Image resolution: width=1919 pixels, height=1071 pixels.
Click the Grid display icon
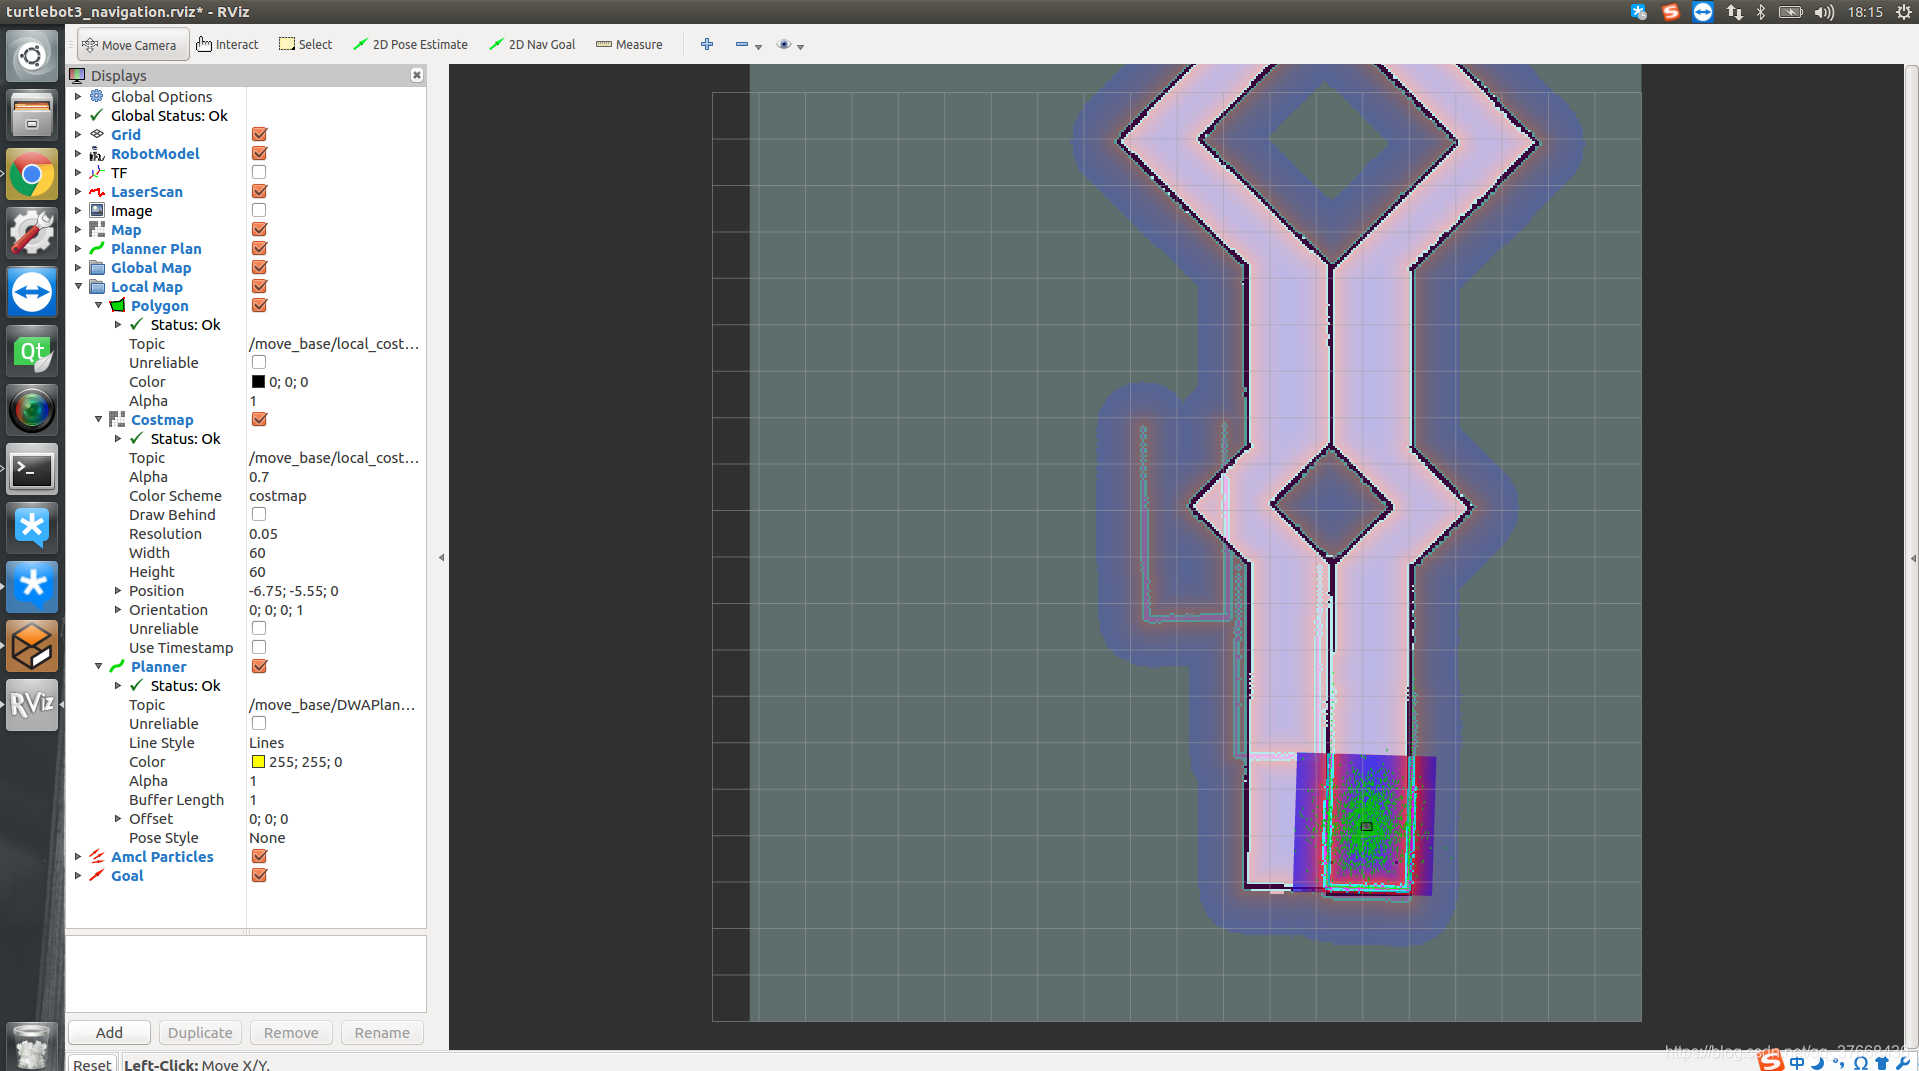[x=97, y=134]
